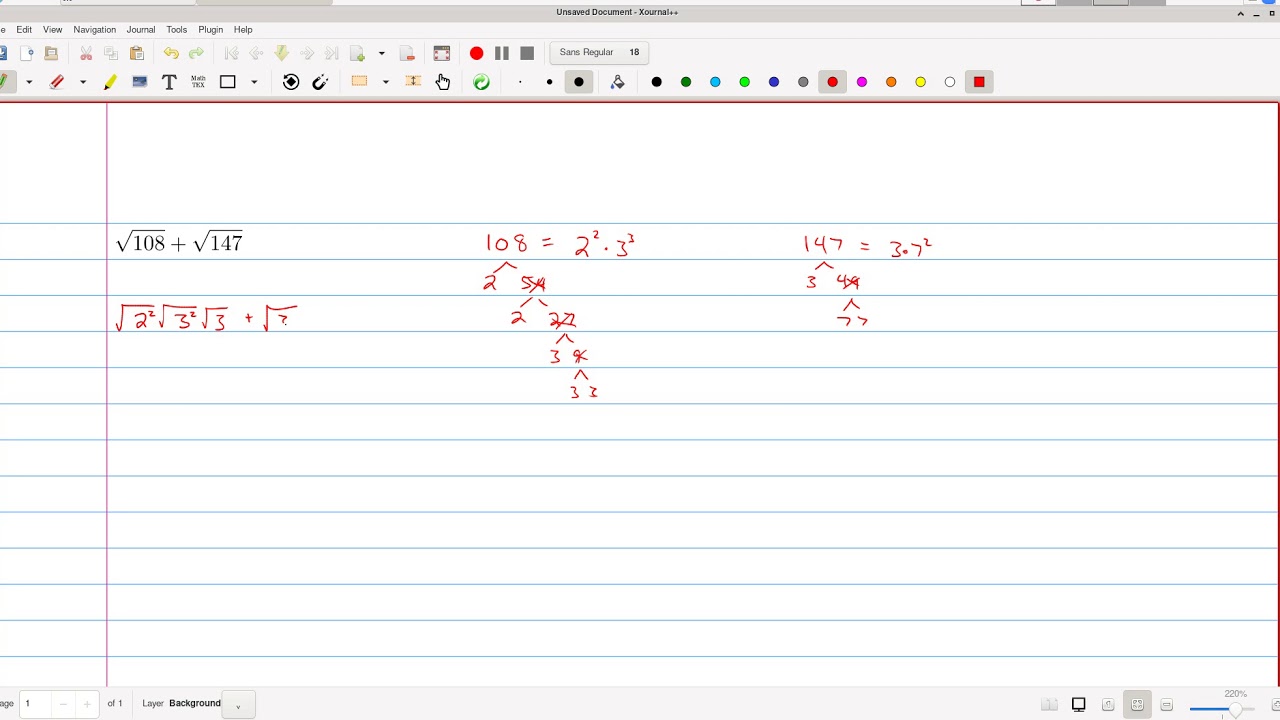The height and width of the screenshot is (720, 1280).
Task: Go to the next page
Action: (307, 53)
